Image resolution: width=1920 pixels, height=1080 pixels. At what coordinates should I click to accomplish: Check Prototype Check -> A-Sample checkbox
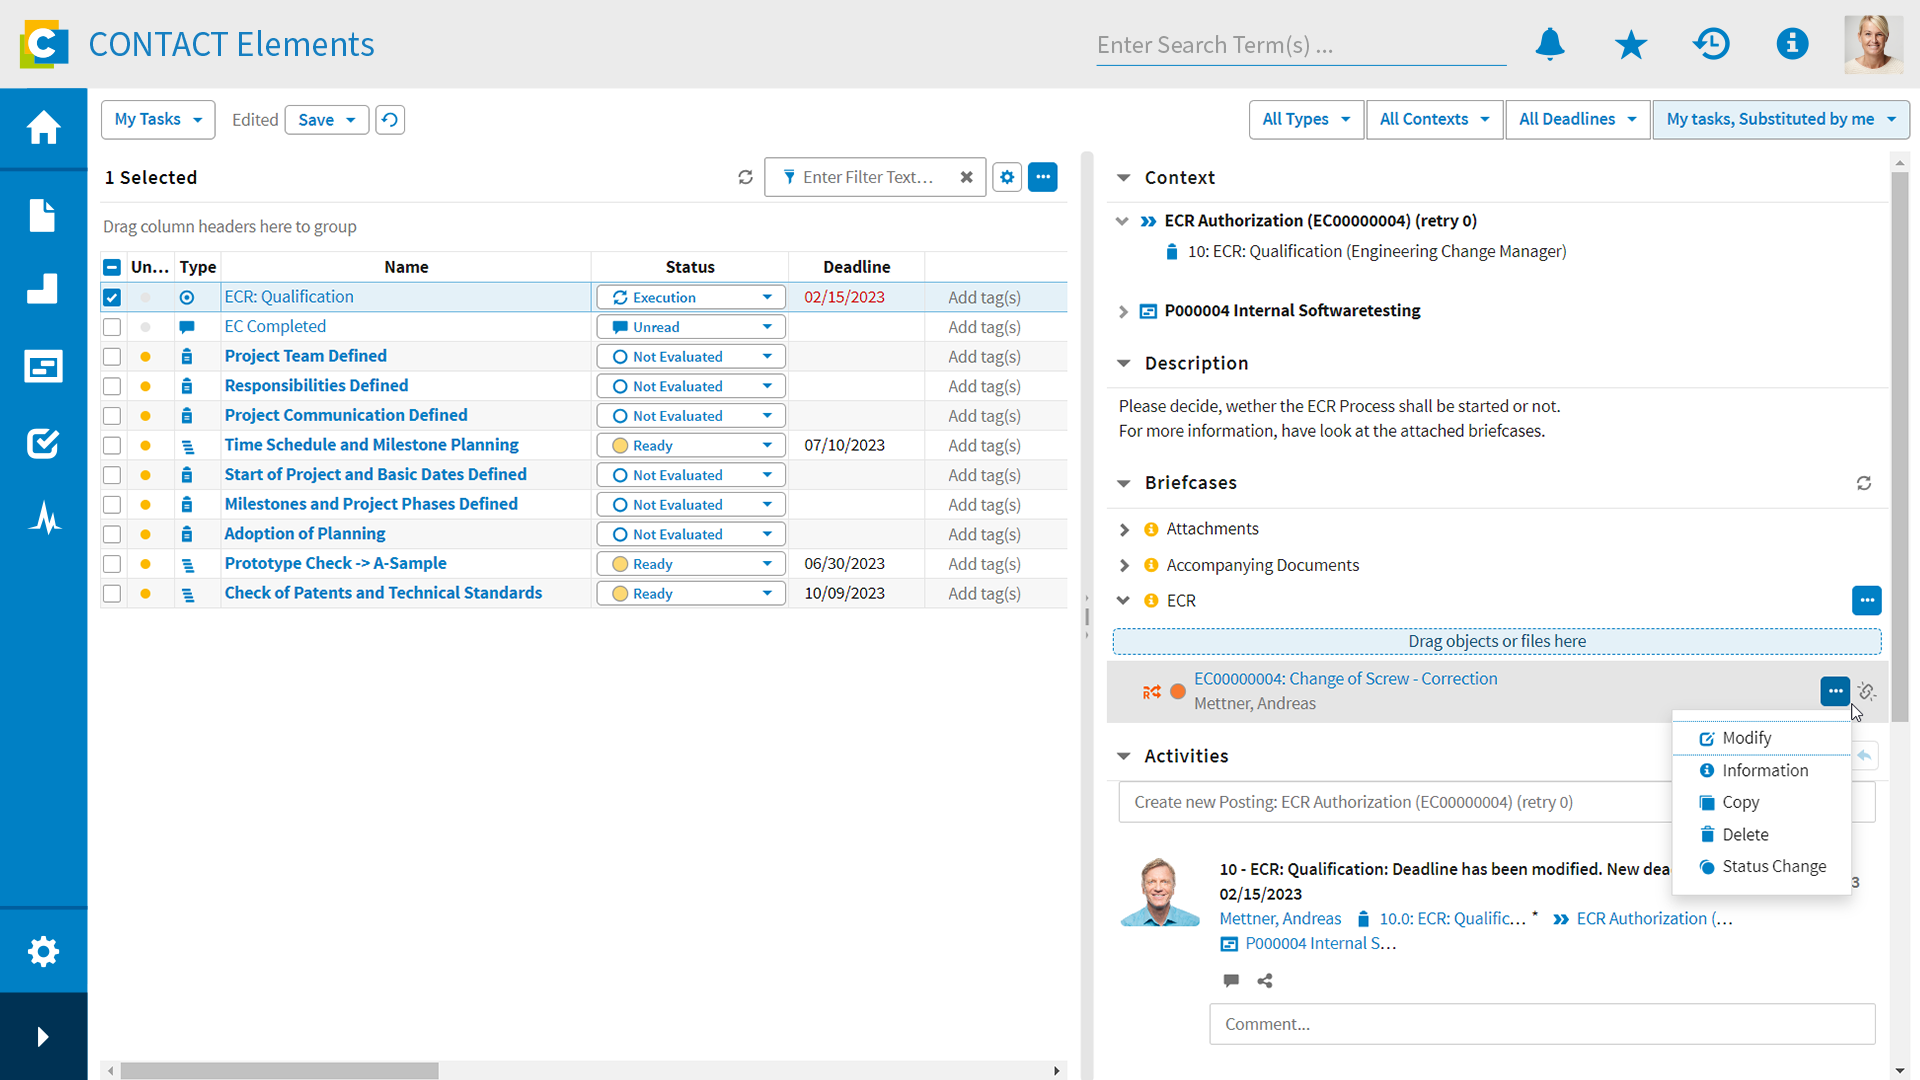[112, 564]
